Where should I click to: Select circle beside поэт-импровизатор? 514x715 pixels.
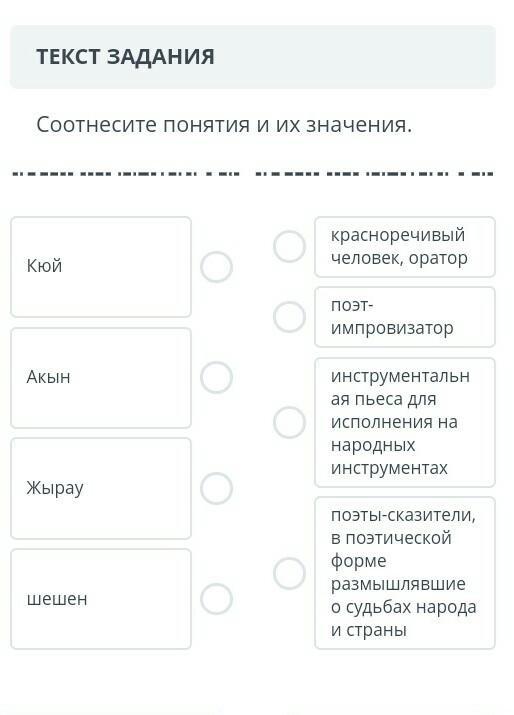tap(289, 317)
